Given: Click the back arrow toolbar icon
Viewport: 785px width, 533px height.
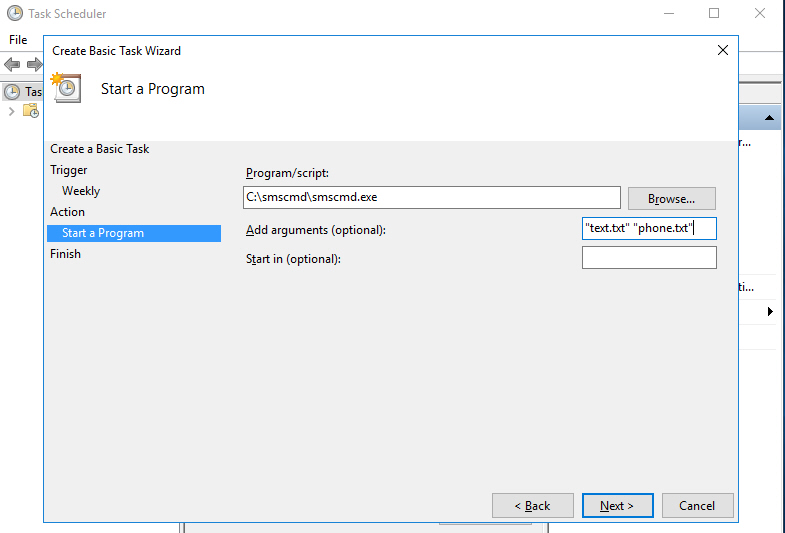Looking at the screenshot, I should pyautogui.click(x=12, y=64).
